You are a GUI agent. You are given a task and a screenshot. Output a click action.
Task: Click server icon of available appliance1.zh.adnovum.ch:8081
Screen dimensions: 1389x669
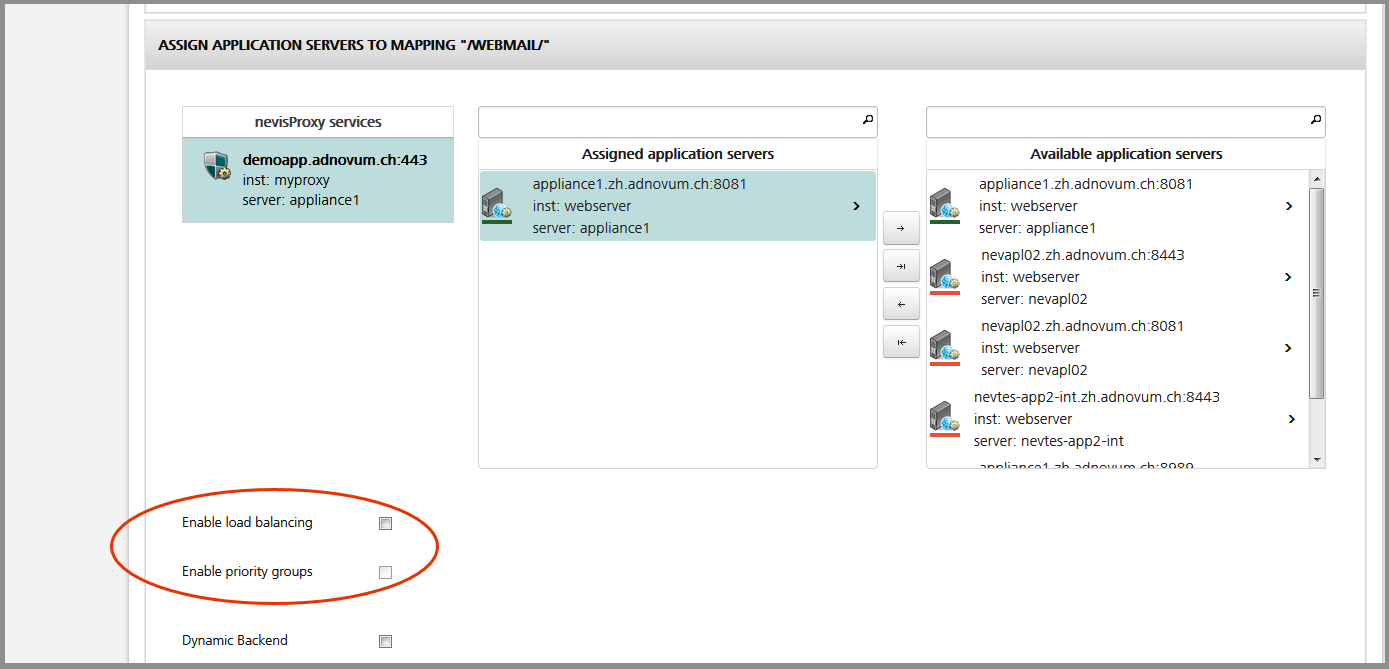click(x=944, y=204)
